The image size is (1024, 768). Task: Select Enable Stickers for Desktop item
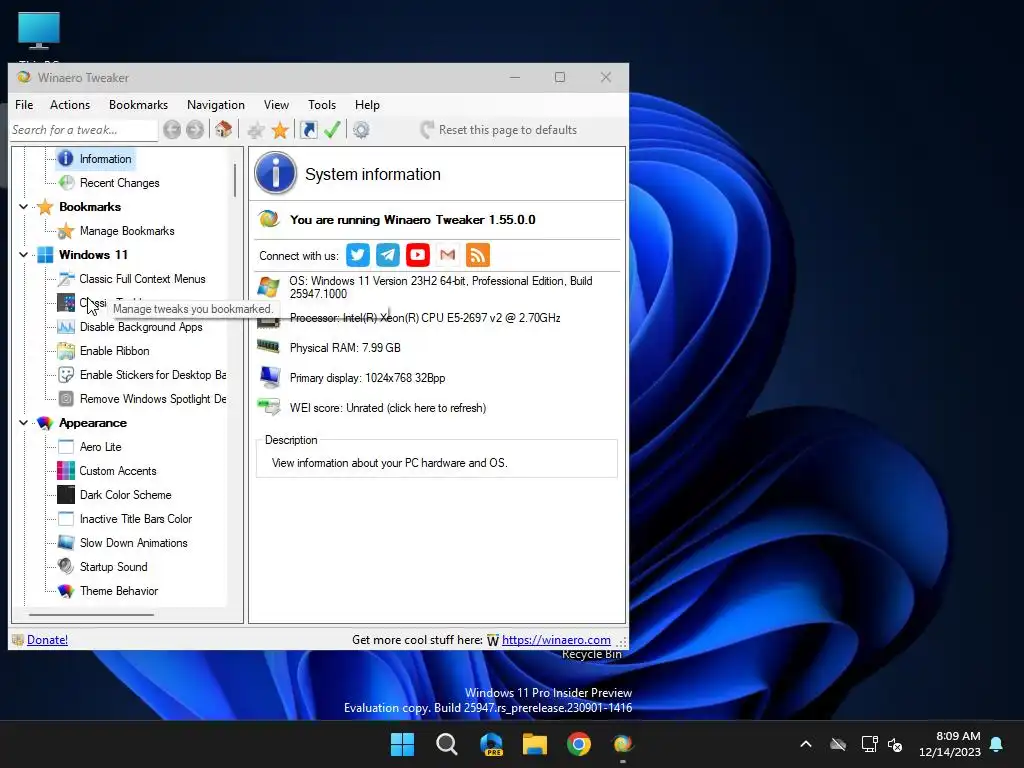(153, 375)
